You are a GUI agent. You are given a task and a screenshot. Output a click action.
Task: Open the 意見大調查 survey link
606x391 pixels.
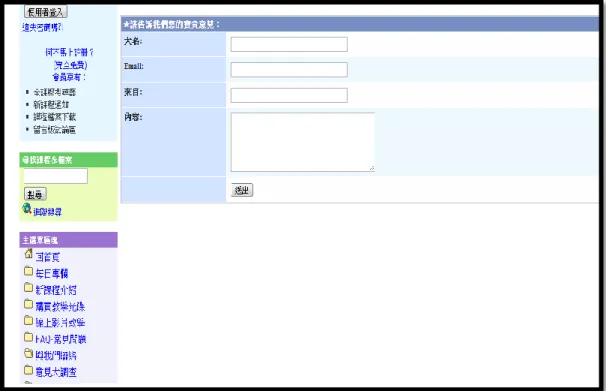56,372
